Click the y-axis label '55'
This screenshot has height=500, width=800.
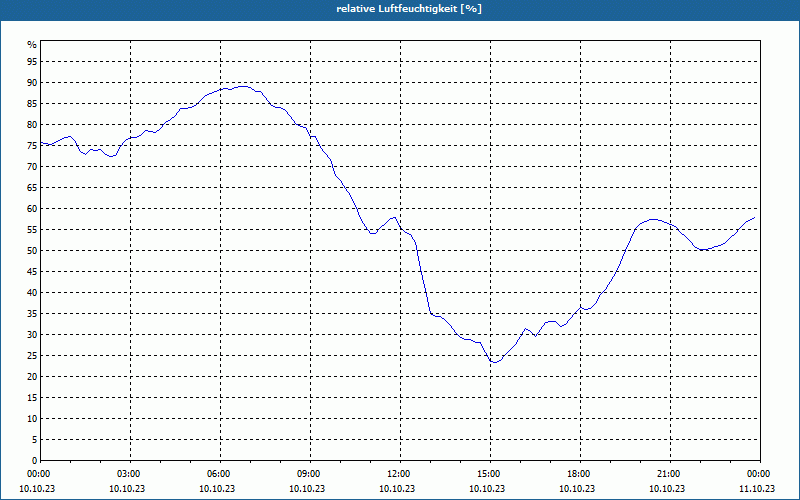[32, 230]
